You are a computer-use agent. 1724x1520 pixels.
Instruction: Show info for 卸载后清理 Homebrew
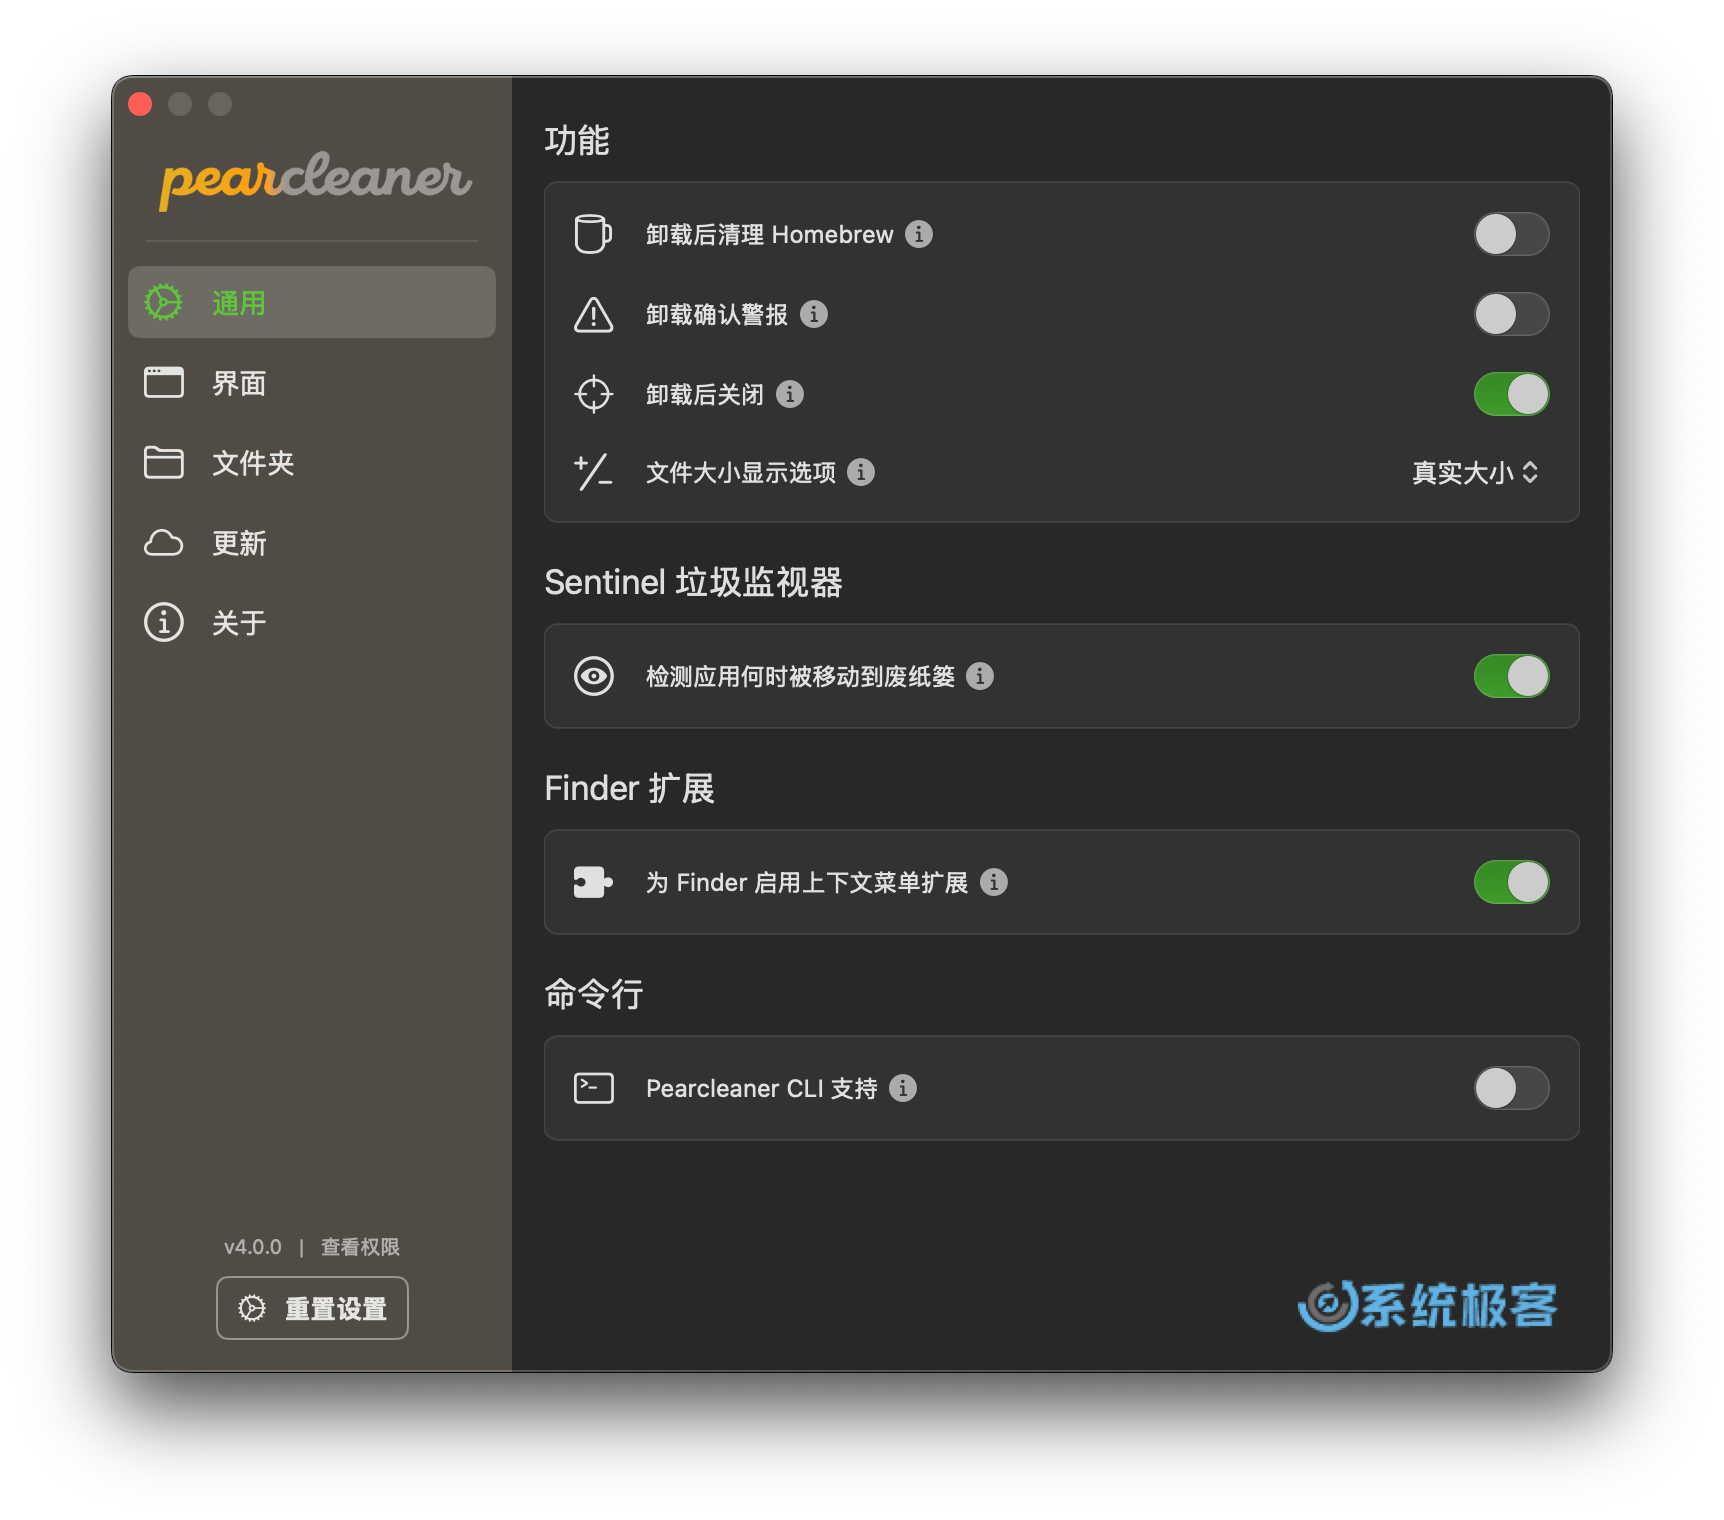coord(919,234)
